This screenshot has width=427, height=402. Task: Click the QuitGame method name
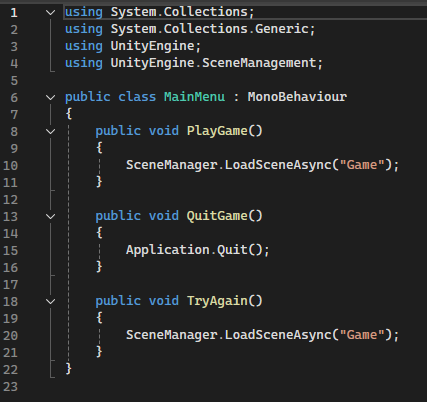coord(217,216)
